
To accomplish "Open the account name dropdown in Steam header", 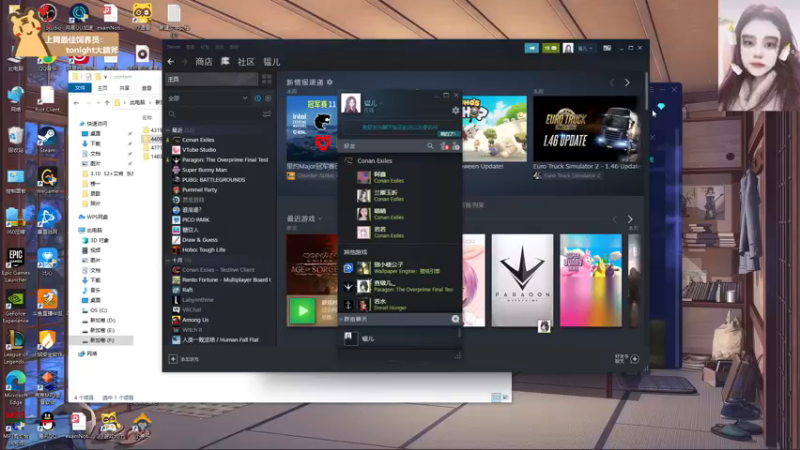I will pos(585,48).
